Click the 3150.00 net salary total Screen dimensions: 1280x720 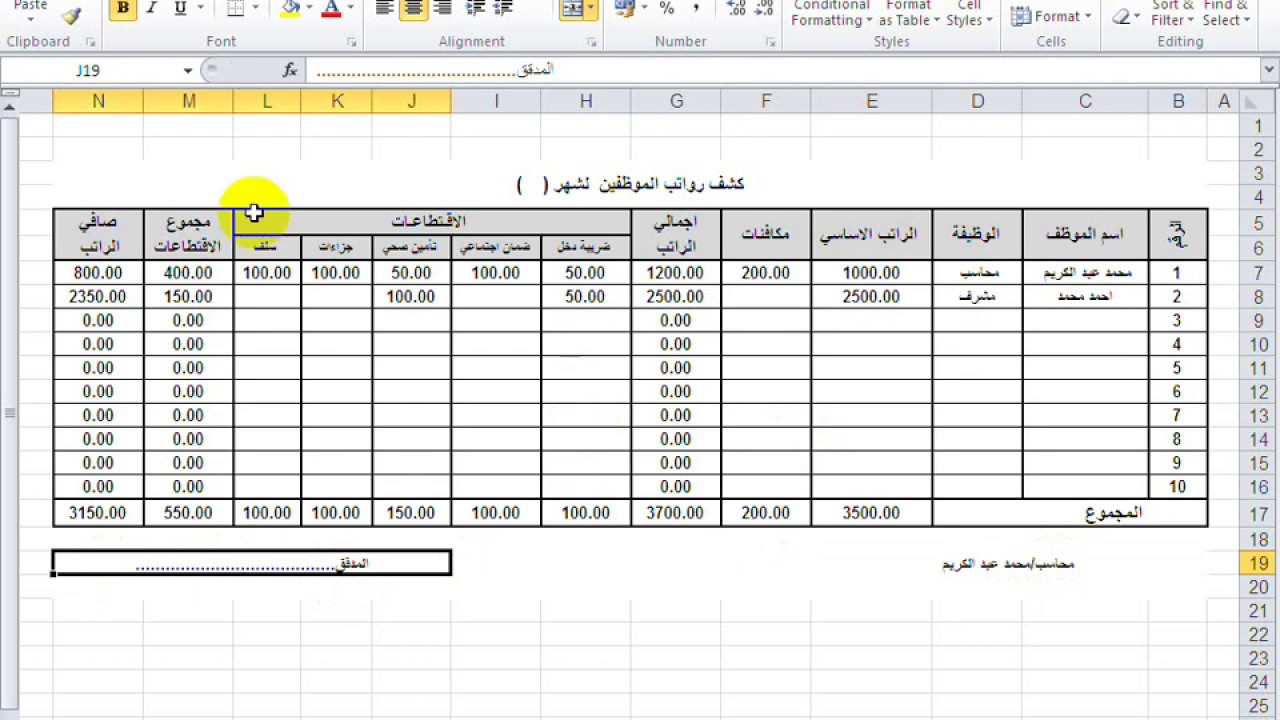pyautogui.click(x=98, y=513)
